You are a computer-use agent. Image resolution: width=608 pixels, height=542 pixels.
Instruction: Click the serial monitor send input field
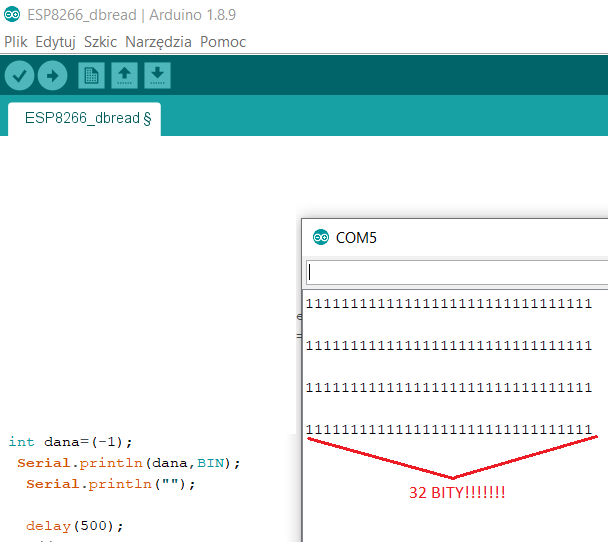457,273
